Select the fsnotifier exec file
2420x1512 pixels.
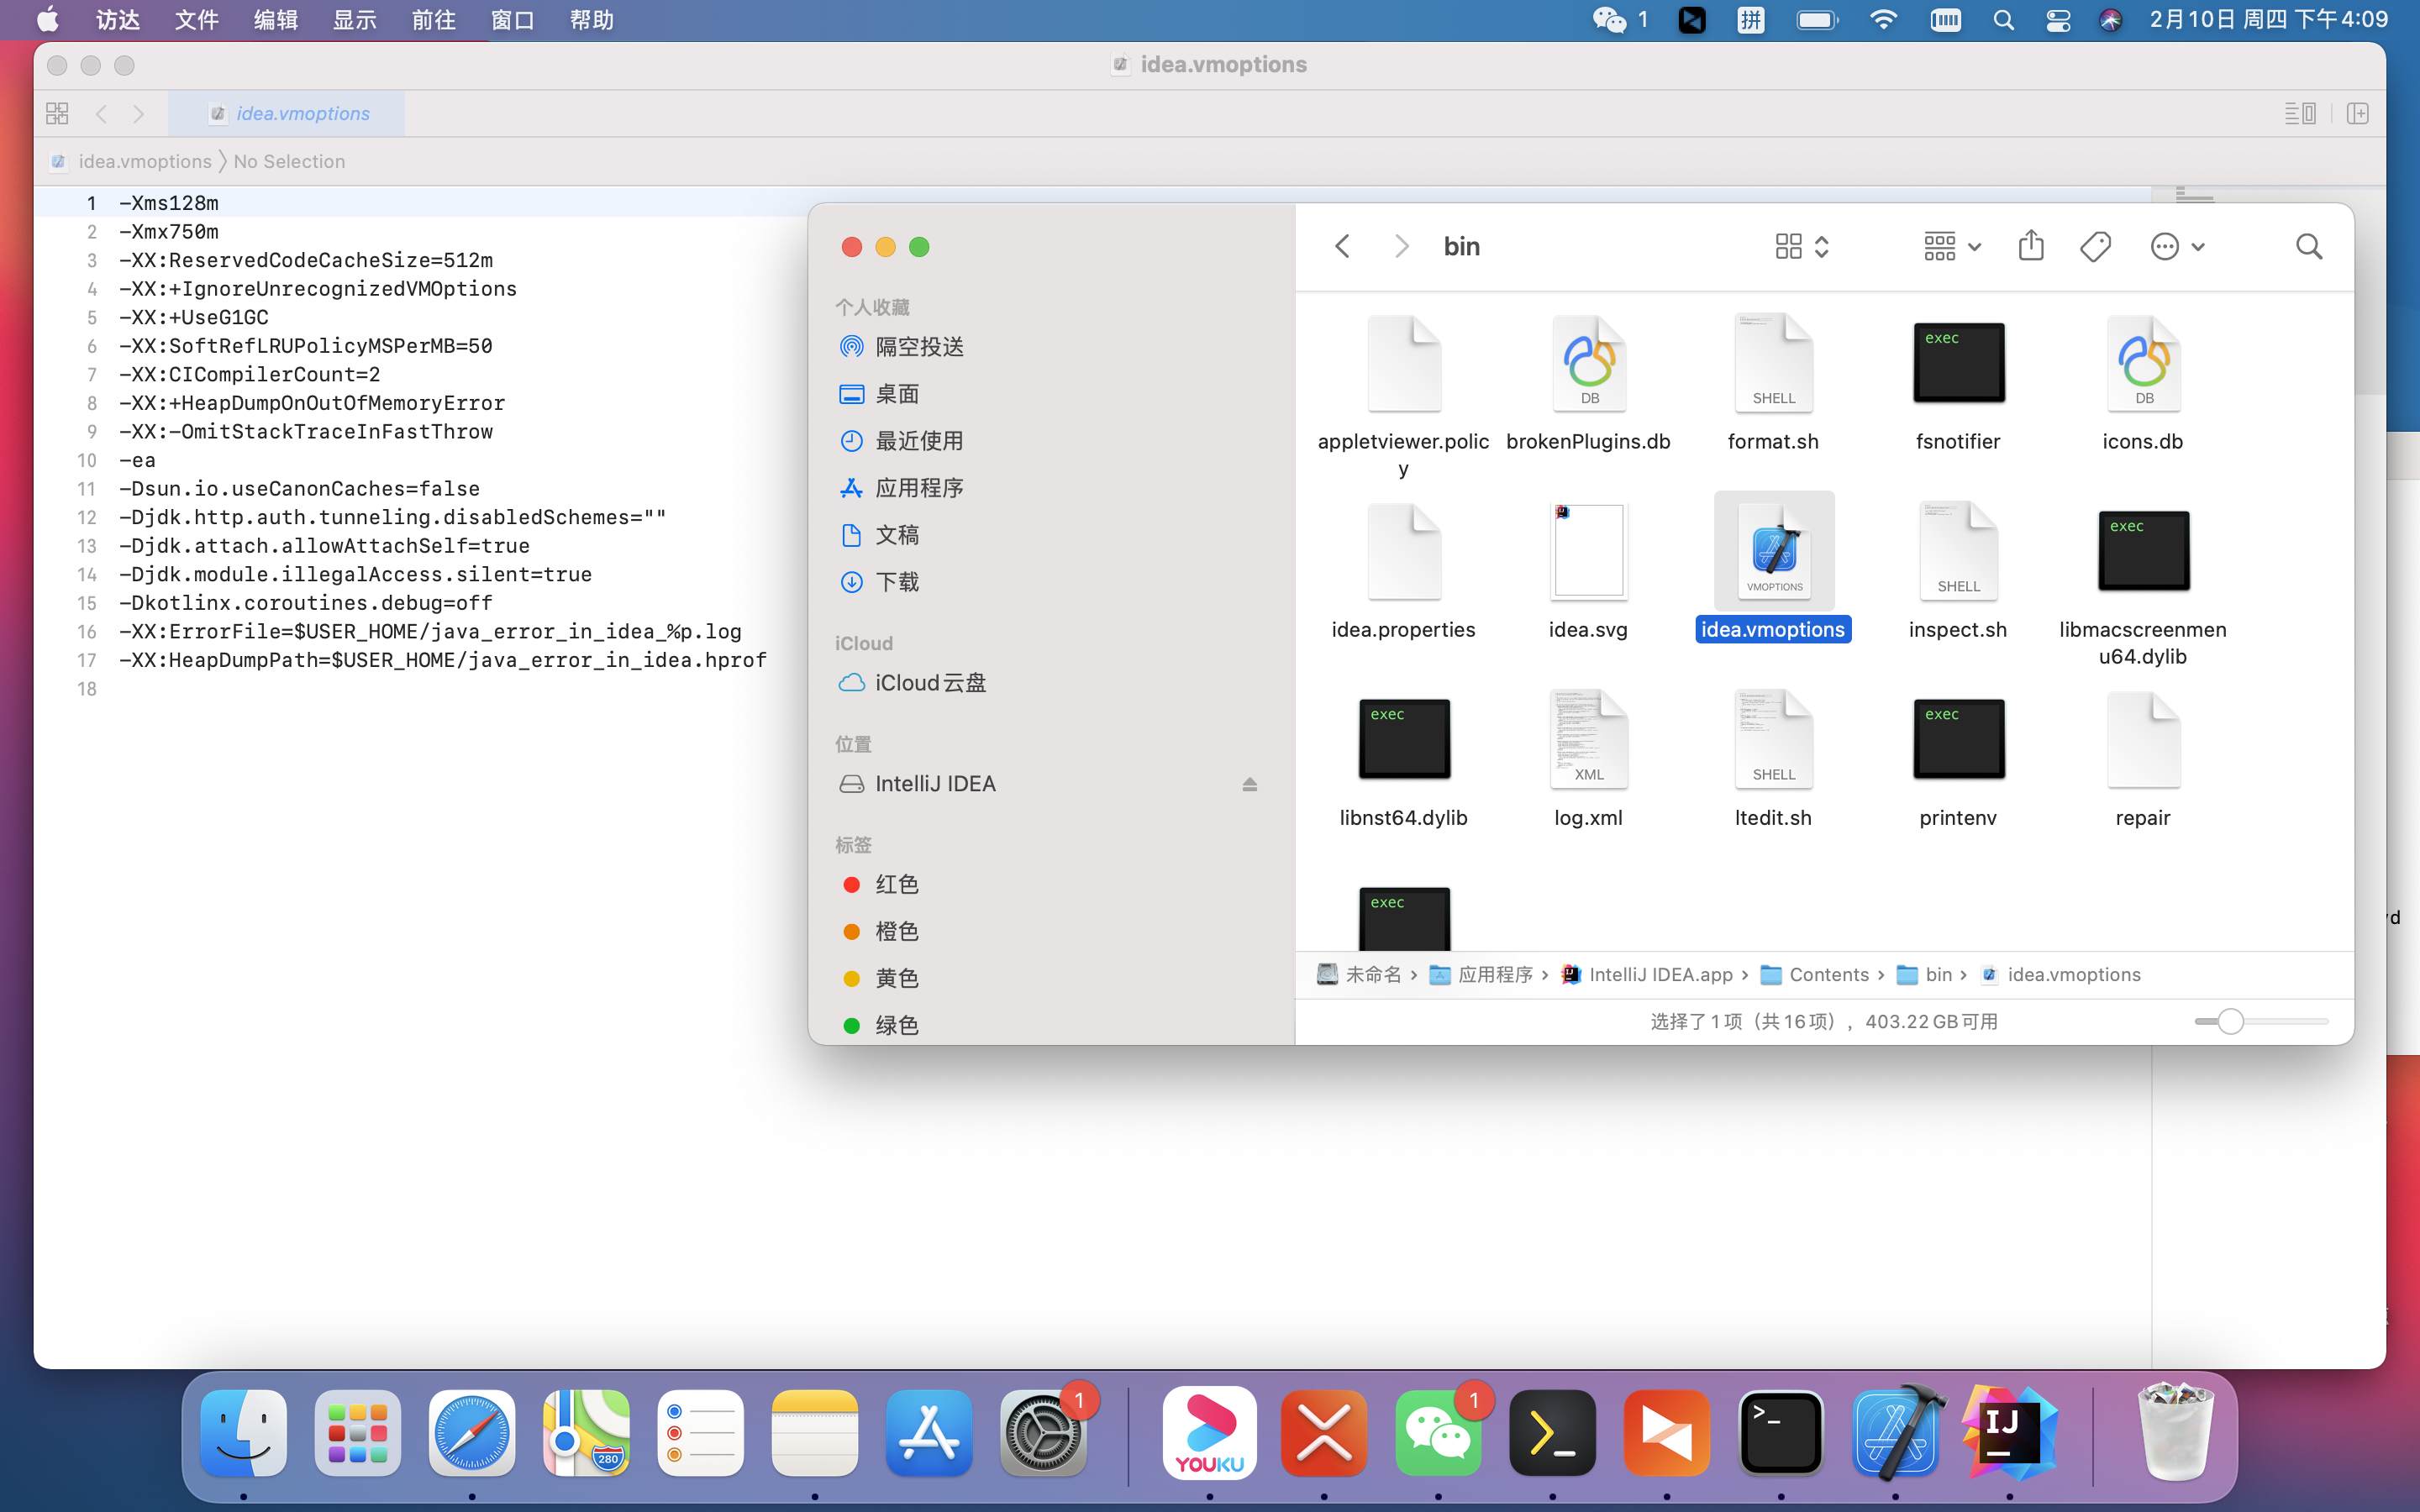[x=1958, y=362]
